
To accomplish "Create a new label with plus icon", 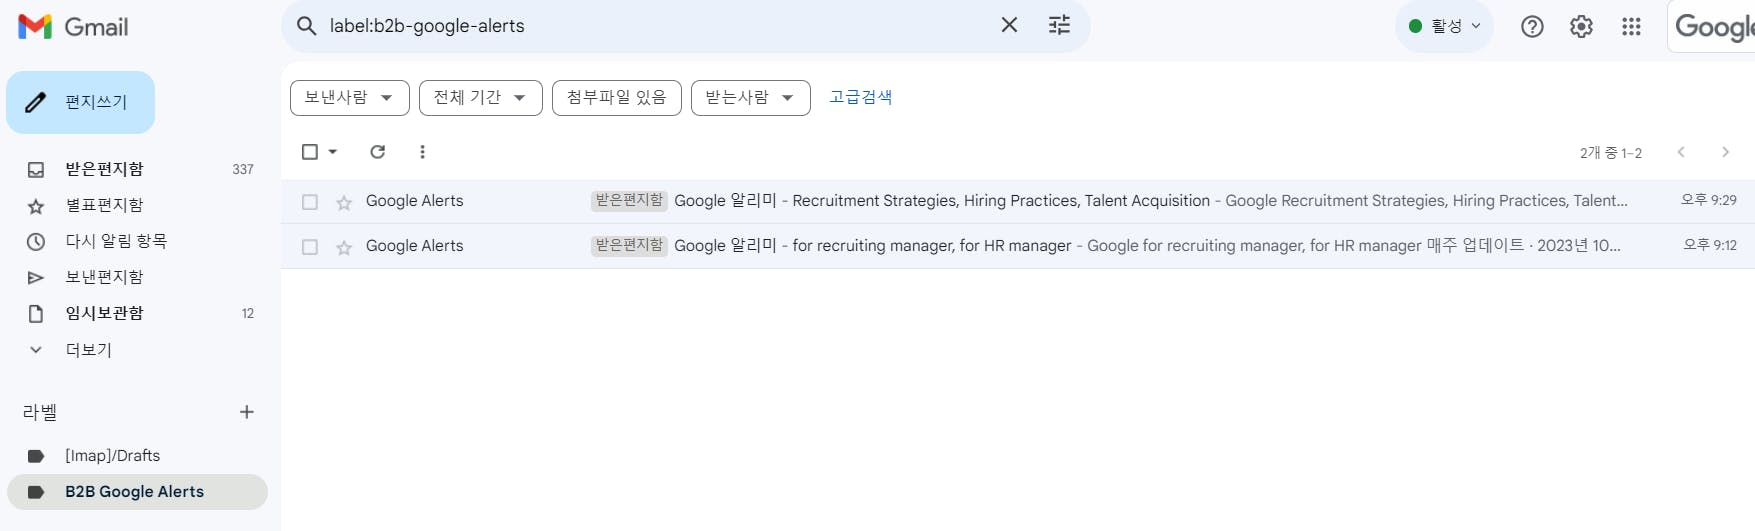I will pyautogui.click(x=247, y=412).
